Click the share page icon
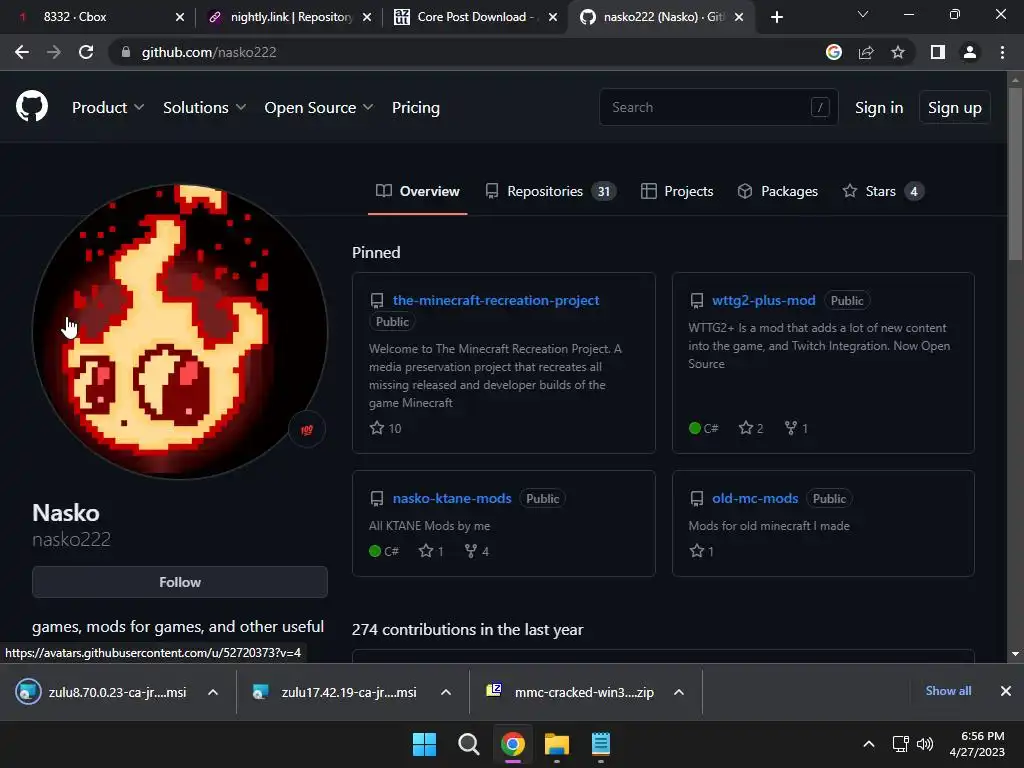The width and height of the screenshot is (1024, 768). (x=866, y=52)
